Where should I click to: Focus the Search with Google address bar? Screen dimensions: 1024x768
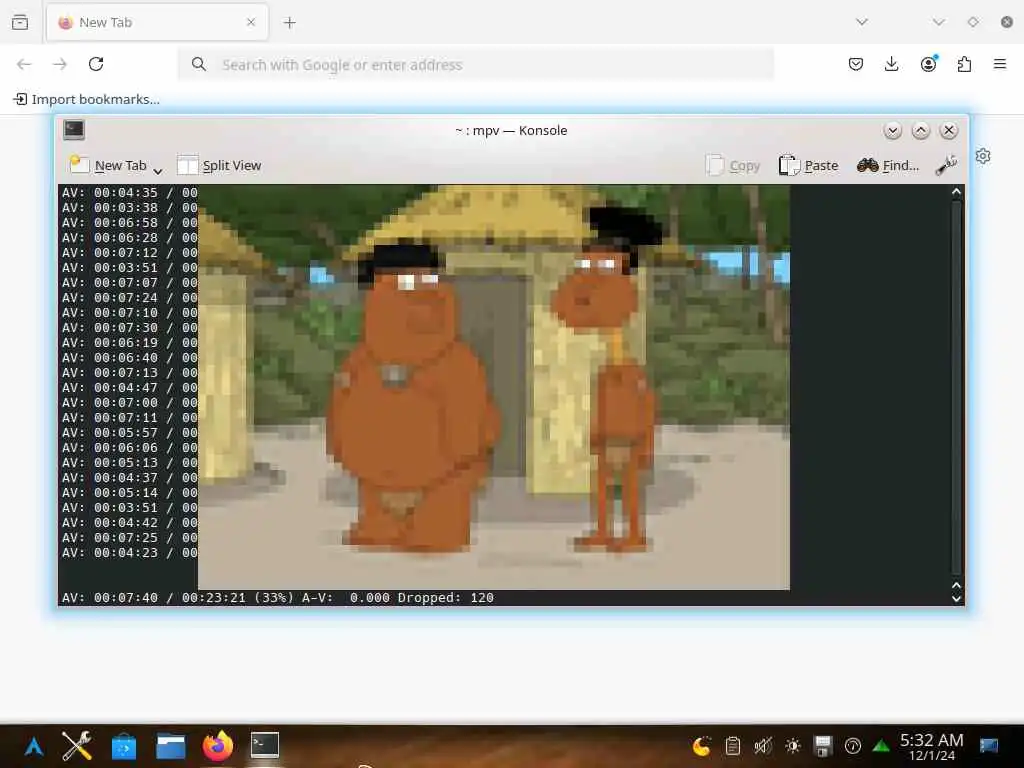pyautogui.click(x=476, y=65)
